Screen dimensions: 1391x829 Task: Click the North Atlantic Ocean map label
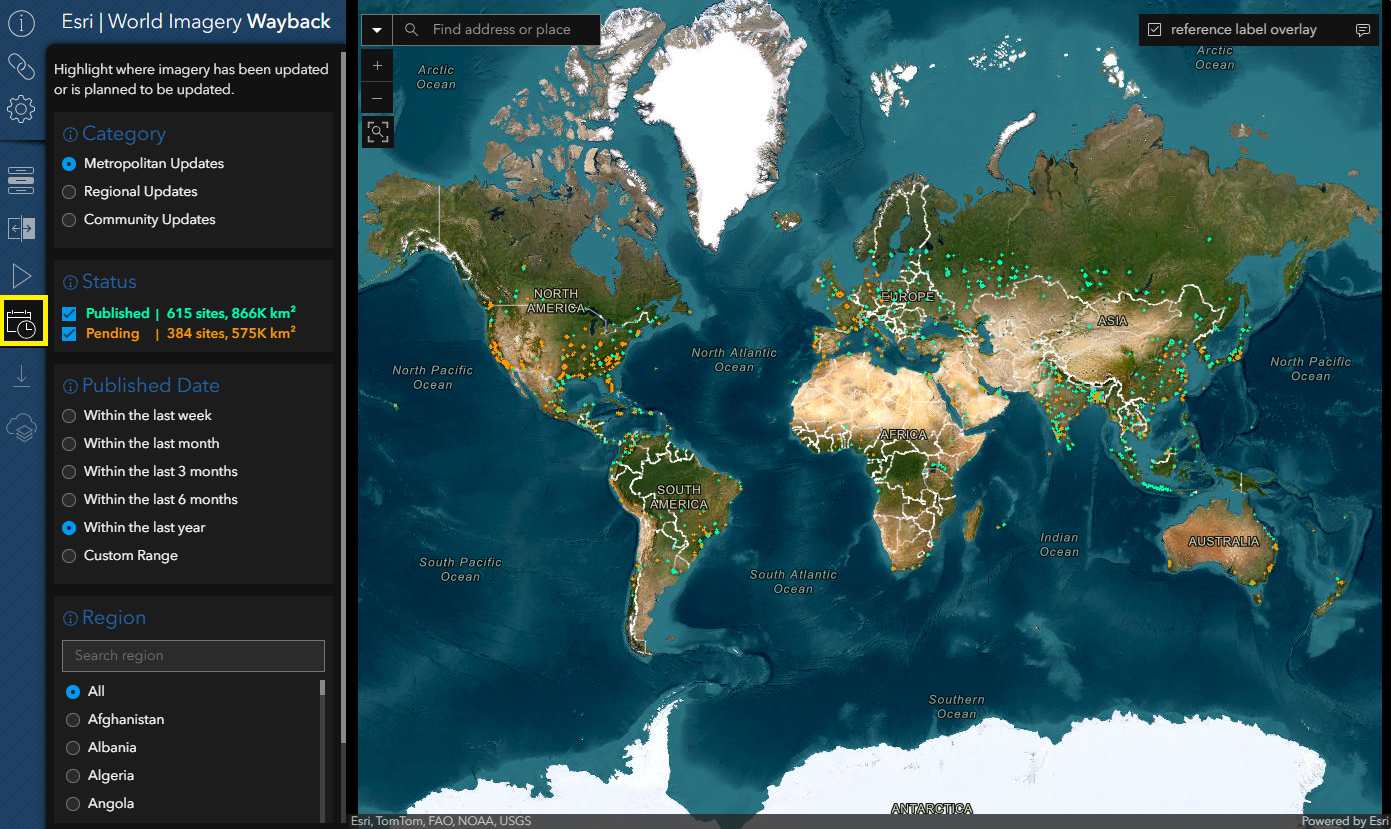point(734,360)
